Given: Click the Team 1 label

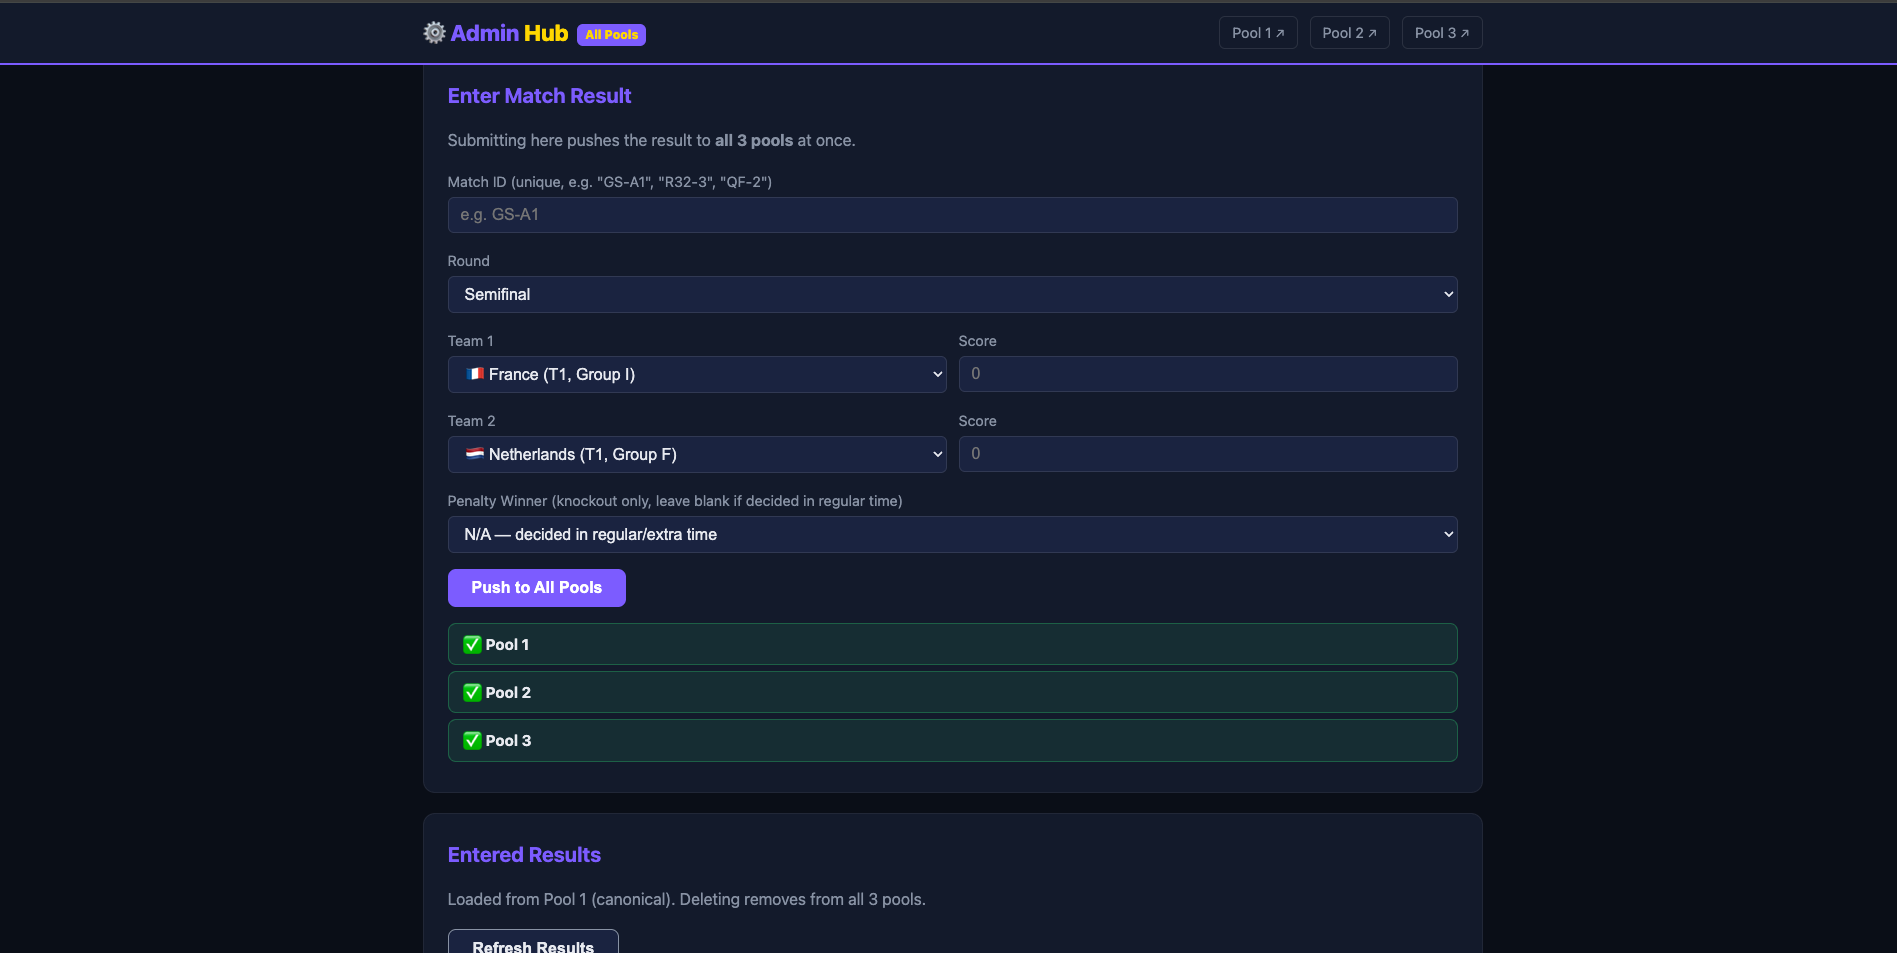Looking at the screenshot, I should click(470, 341).
